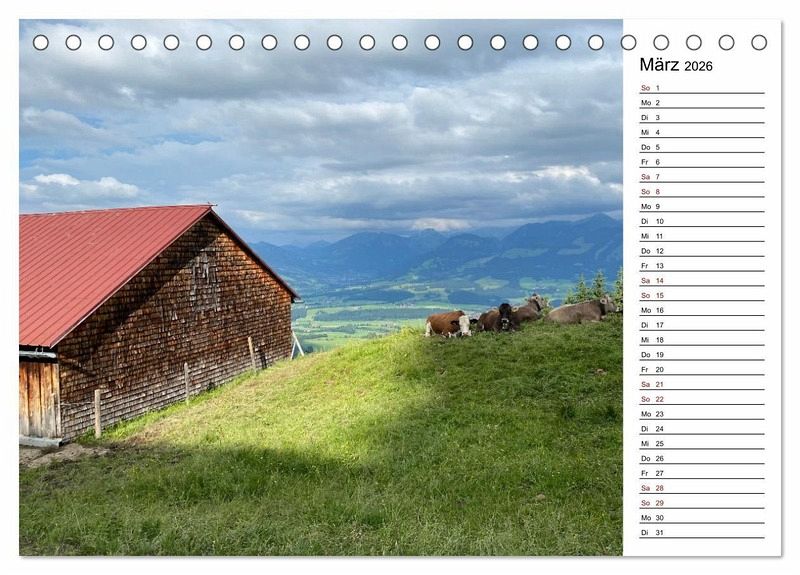Select the Mo 23 date row
This screenshot has width=800, height=575.
pos(702,413)
